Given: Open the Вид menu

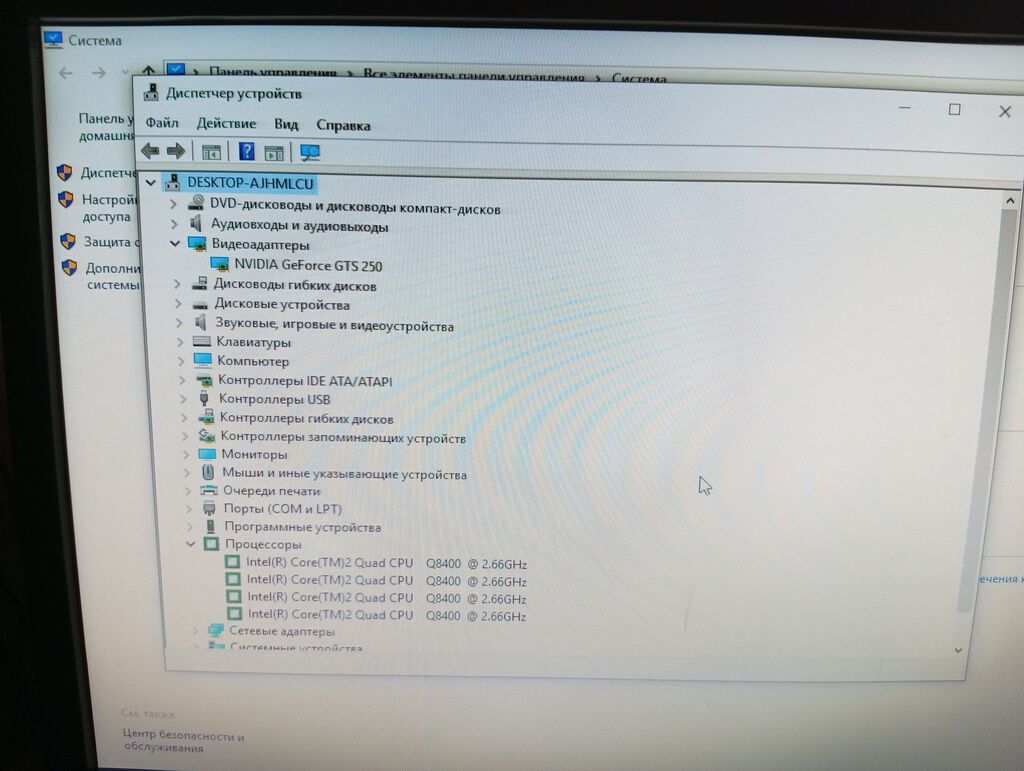Looking at the screenshot, I should 286,124.
